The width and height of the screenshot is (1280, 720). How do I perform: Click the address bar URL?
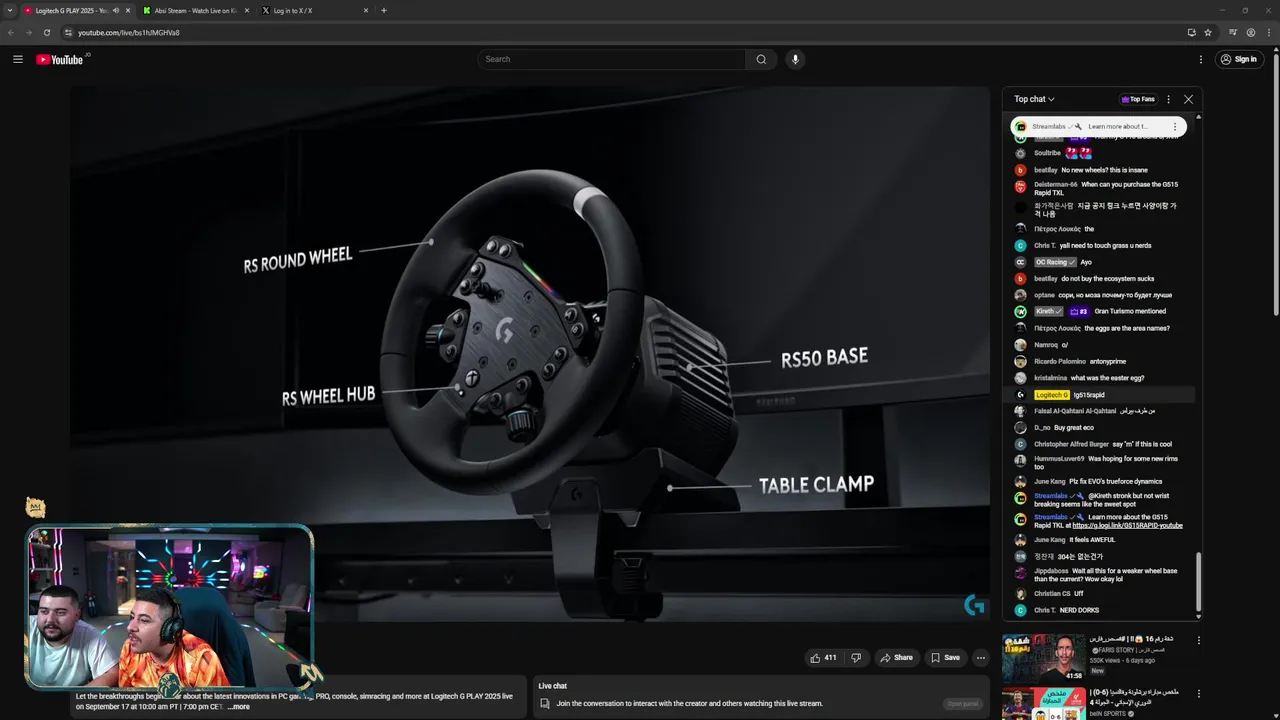pyautogui.click(x=129, y=32)
